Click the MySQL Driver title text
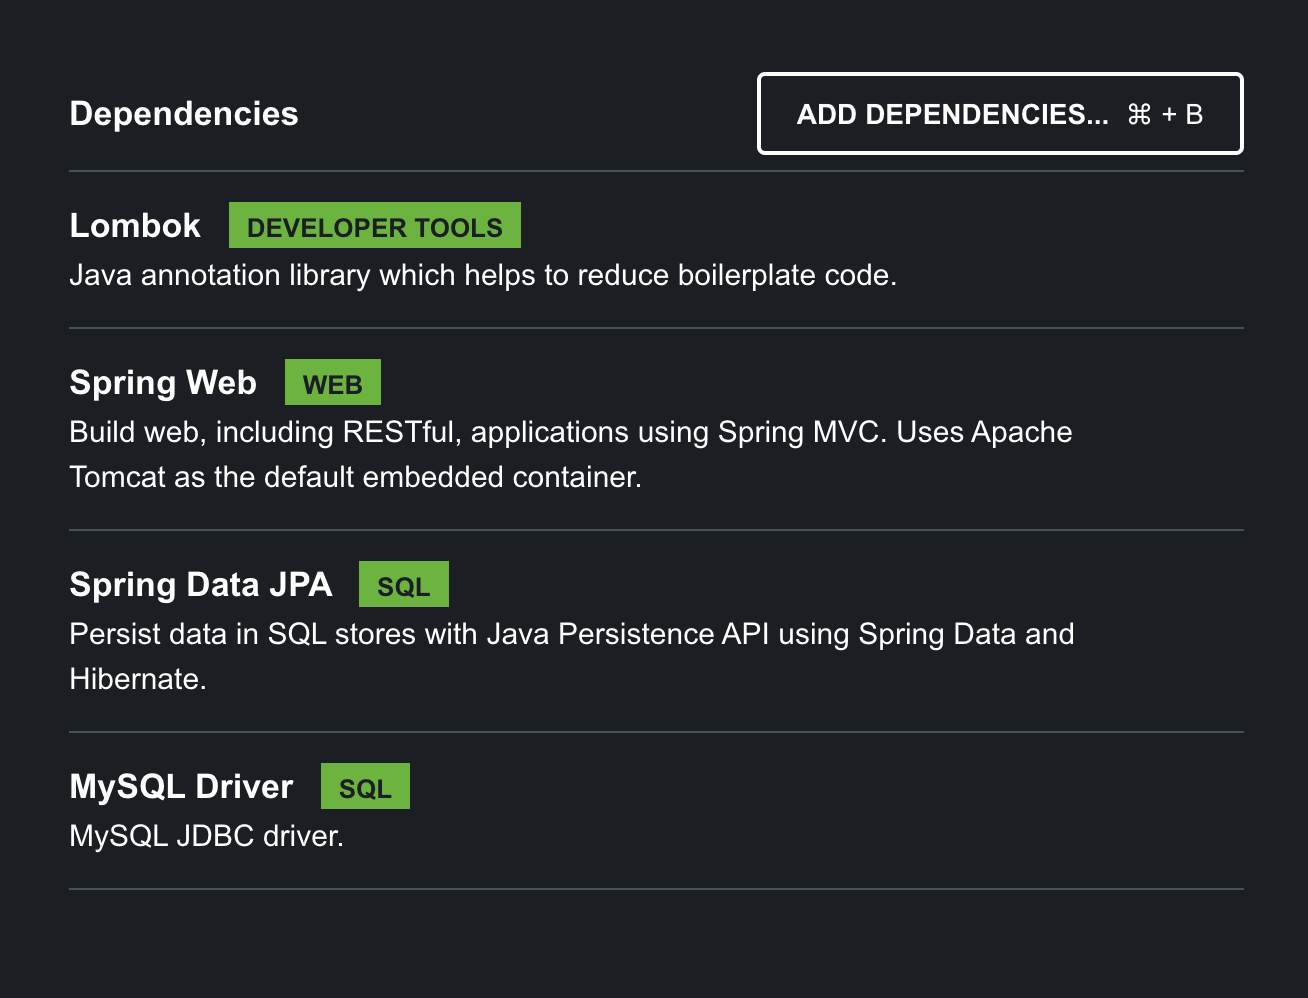 181,786
